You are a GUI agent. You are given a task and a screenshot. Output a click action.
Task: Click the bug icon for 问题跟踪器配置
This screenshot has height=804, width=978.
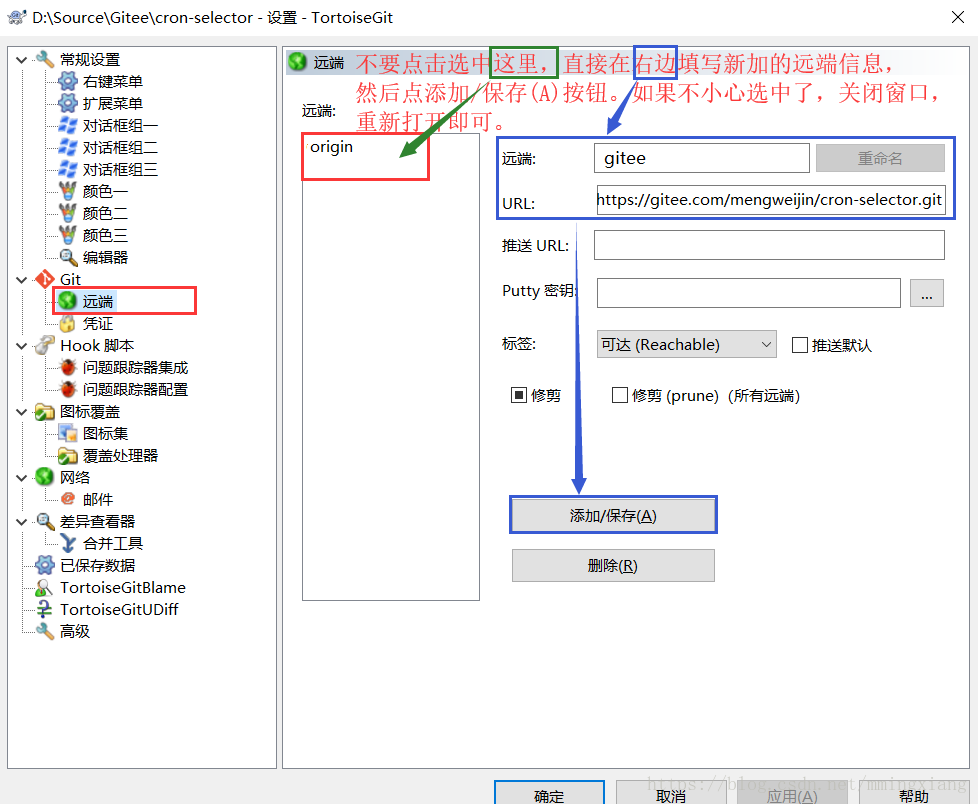67,389
